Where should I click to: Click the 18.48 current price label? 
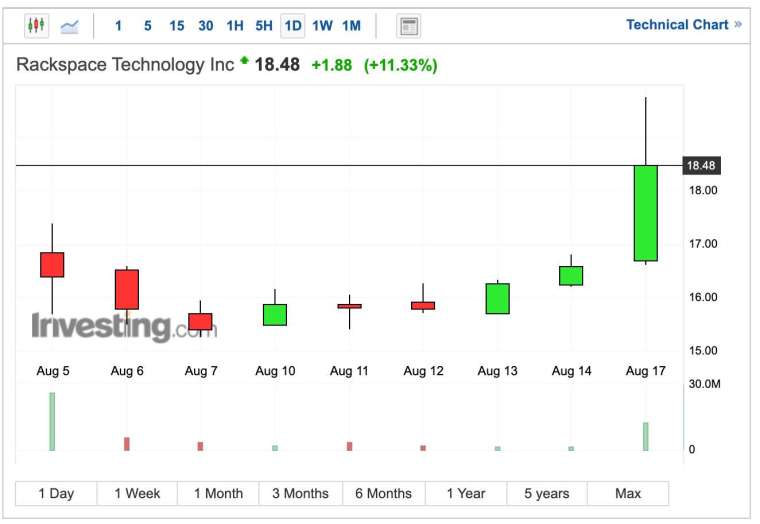[x=701, y=165]
